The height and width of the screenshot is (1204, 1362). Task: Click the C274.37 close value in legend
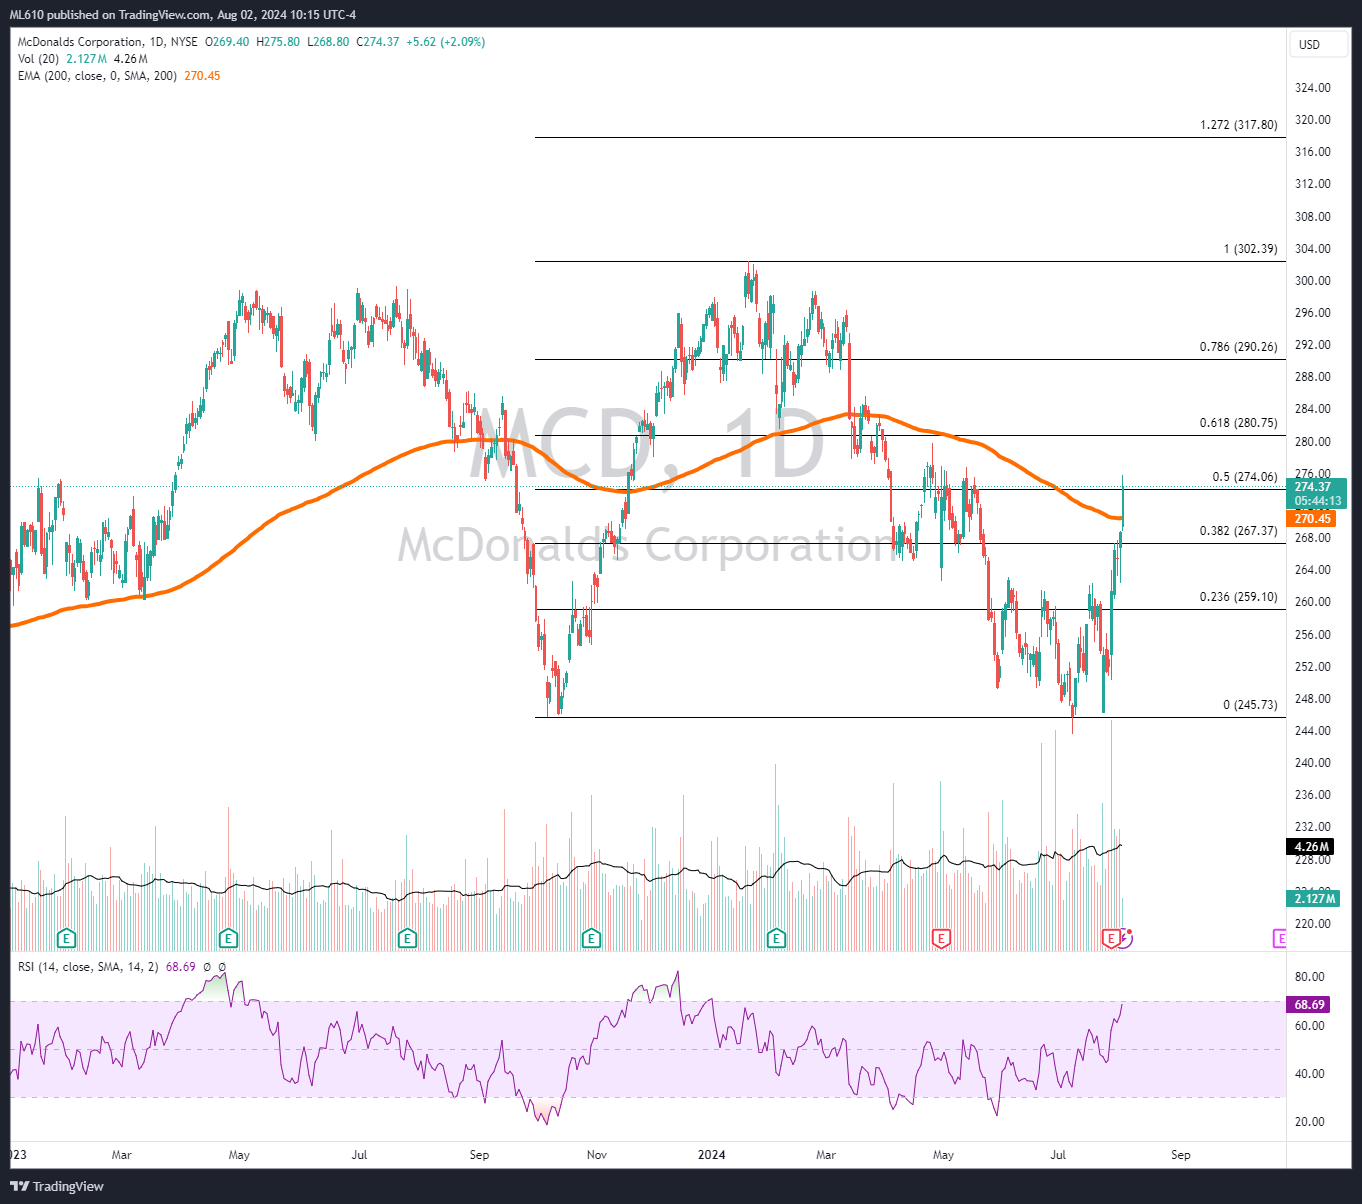378,42
